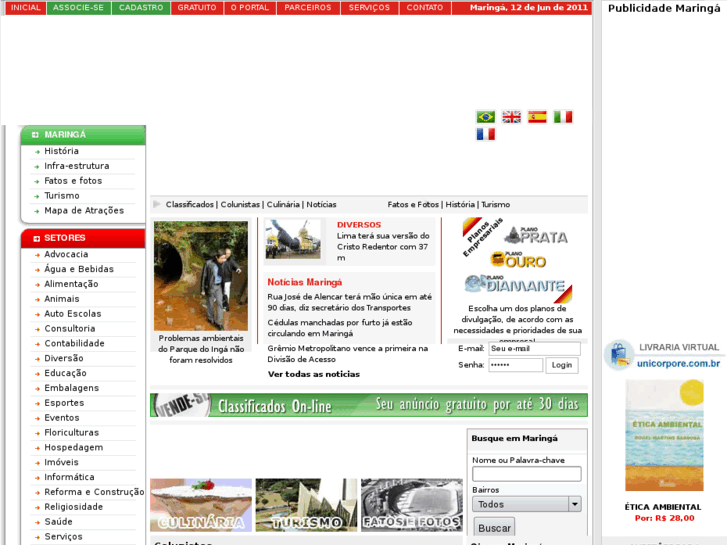Open the Cristo Redentor news thumbnail

coord(293,239)
